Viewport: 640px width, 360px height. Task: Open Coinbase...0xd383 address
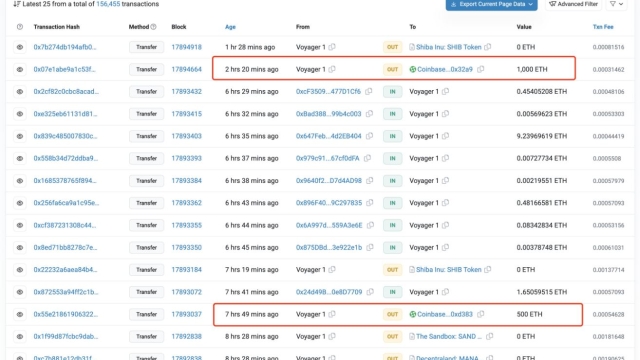pos(445,314)
